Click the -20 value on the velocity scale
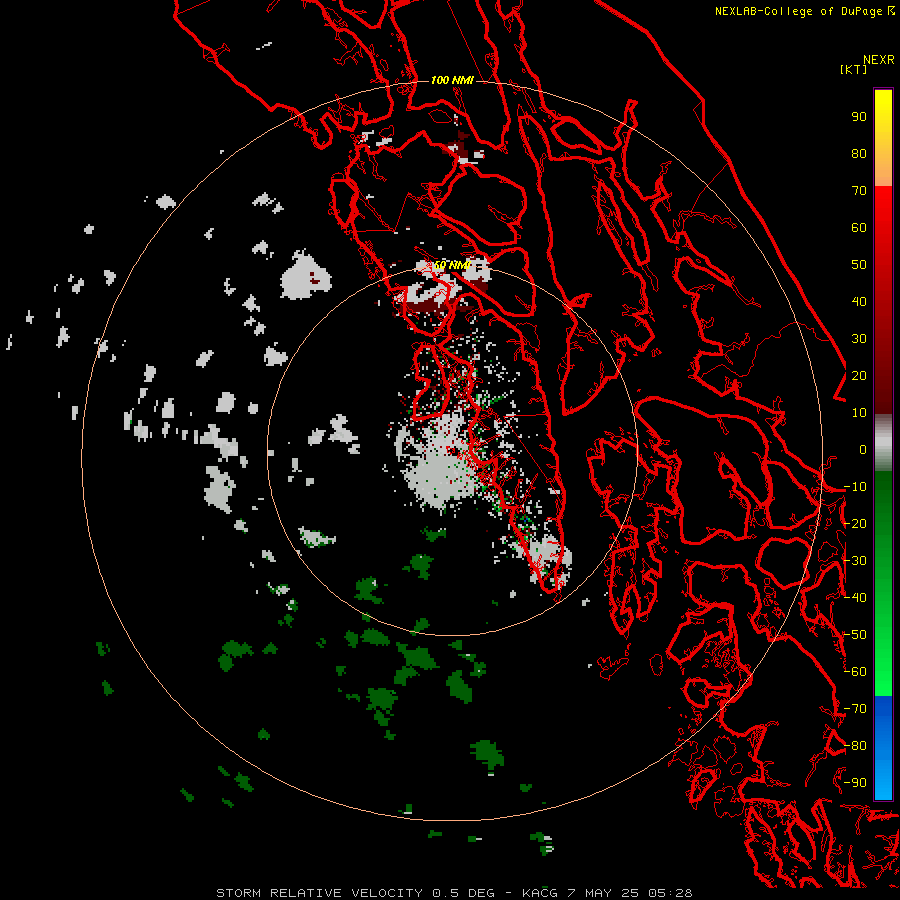This screenshot has height=900, width=900. point(855,523)
